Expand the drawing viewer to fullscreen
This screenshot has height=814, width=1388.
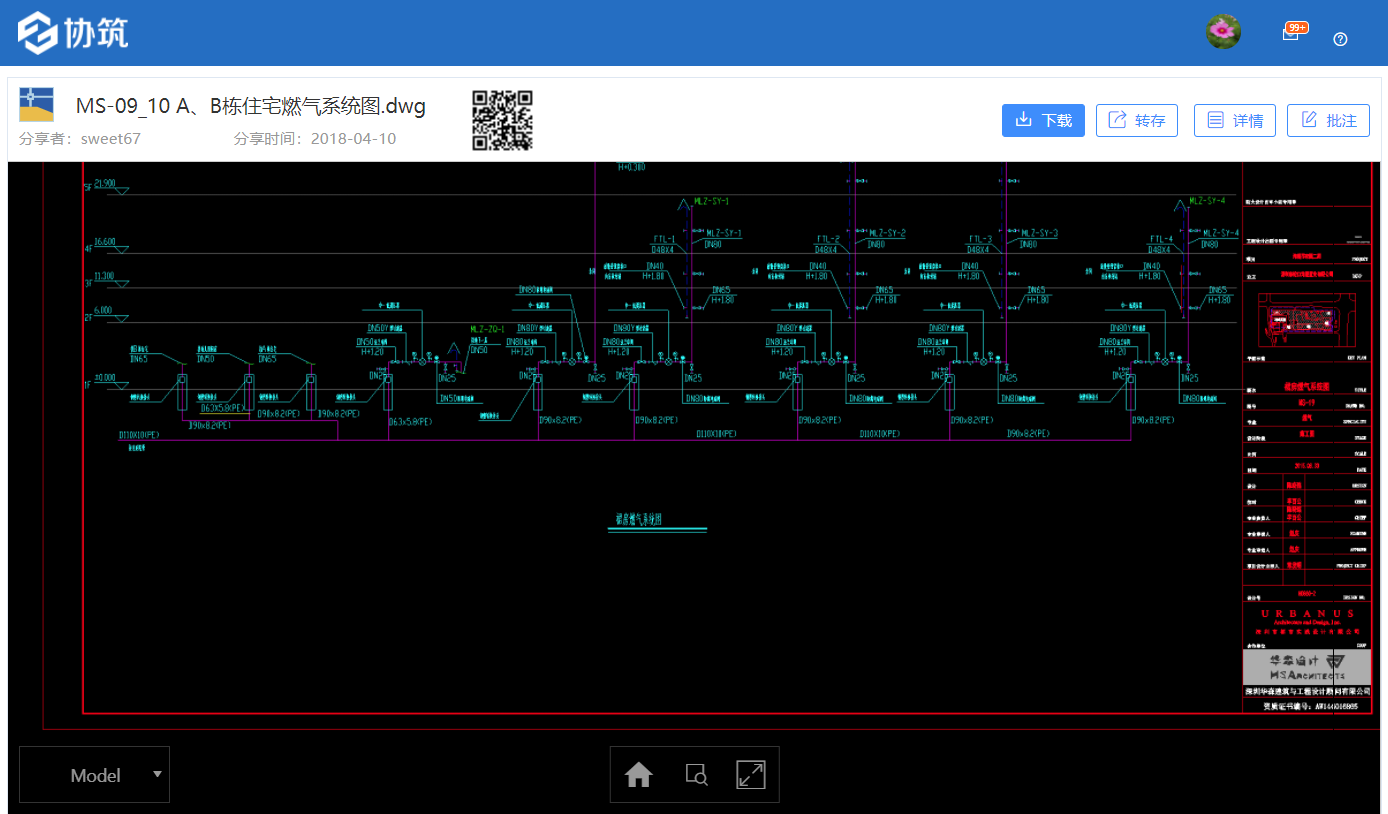pos(751,775)
